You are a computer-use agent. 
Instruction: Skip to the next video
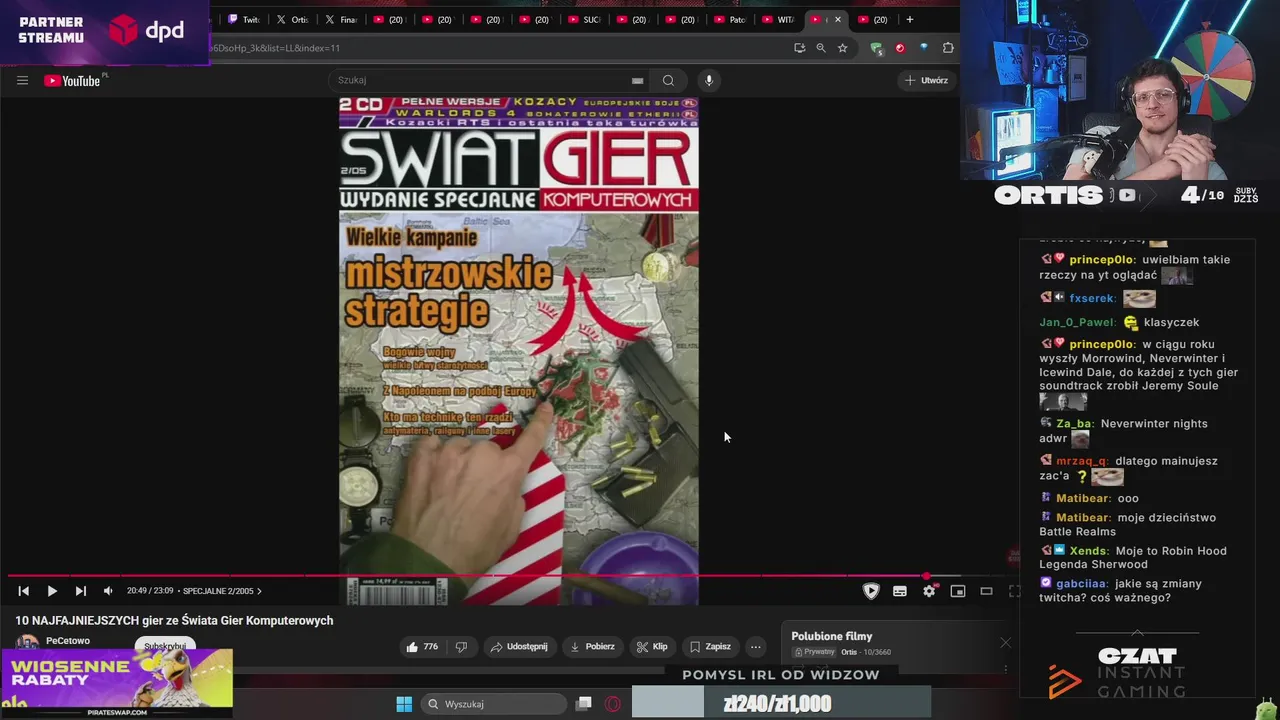[81, 591]
